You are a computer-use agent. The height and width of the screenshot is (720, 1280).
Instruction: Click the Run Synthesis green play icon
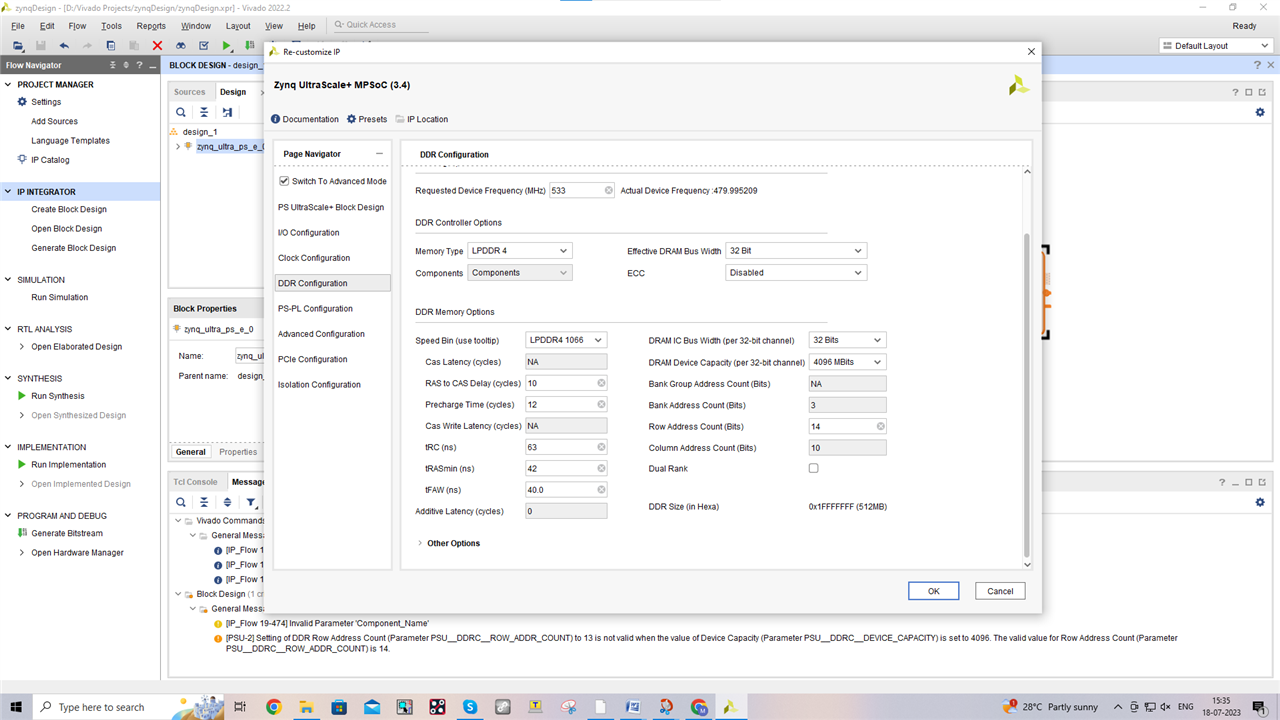pos(22,396)
